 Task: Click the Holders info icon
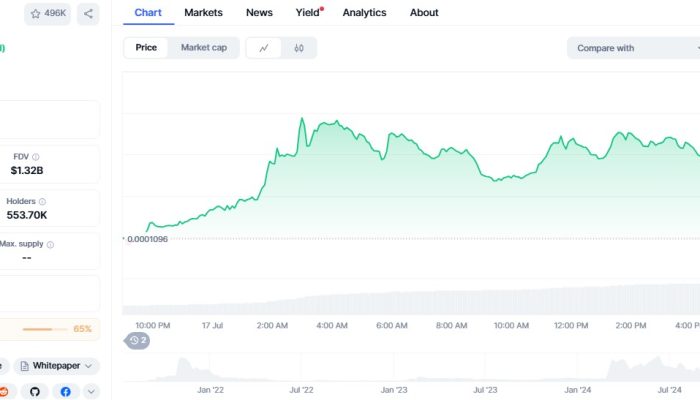pos(43,201)
